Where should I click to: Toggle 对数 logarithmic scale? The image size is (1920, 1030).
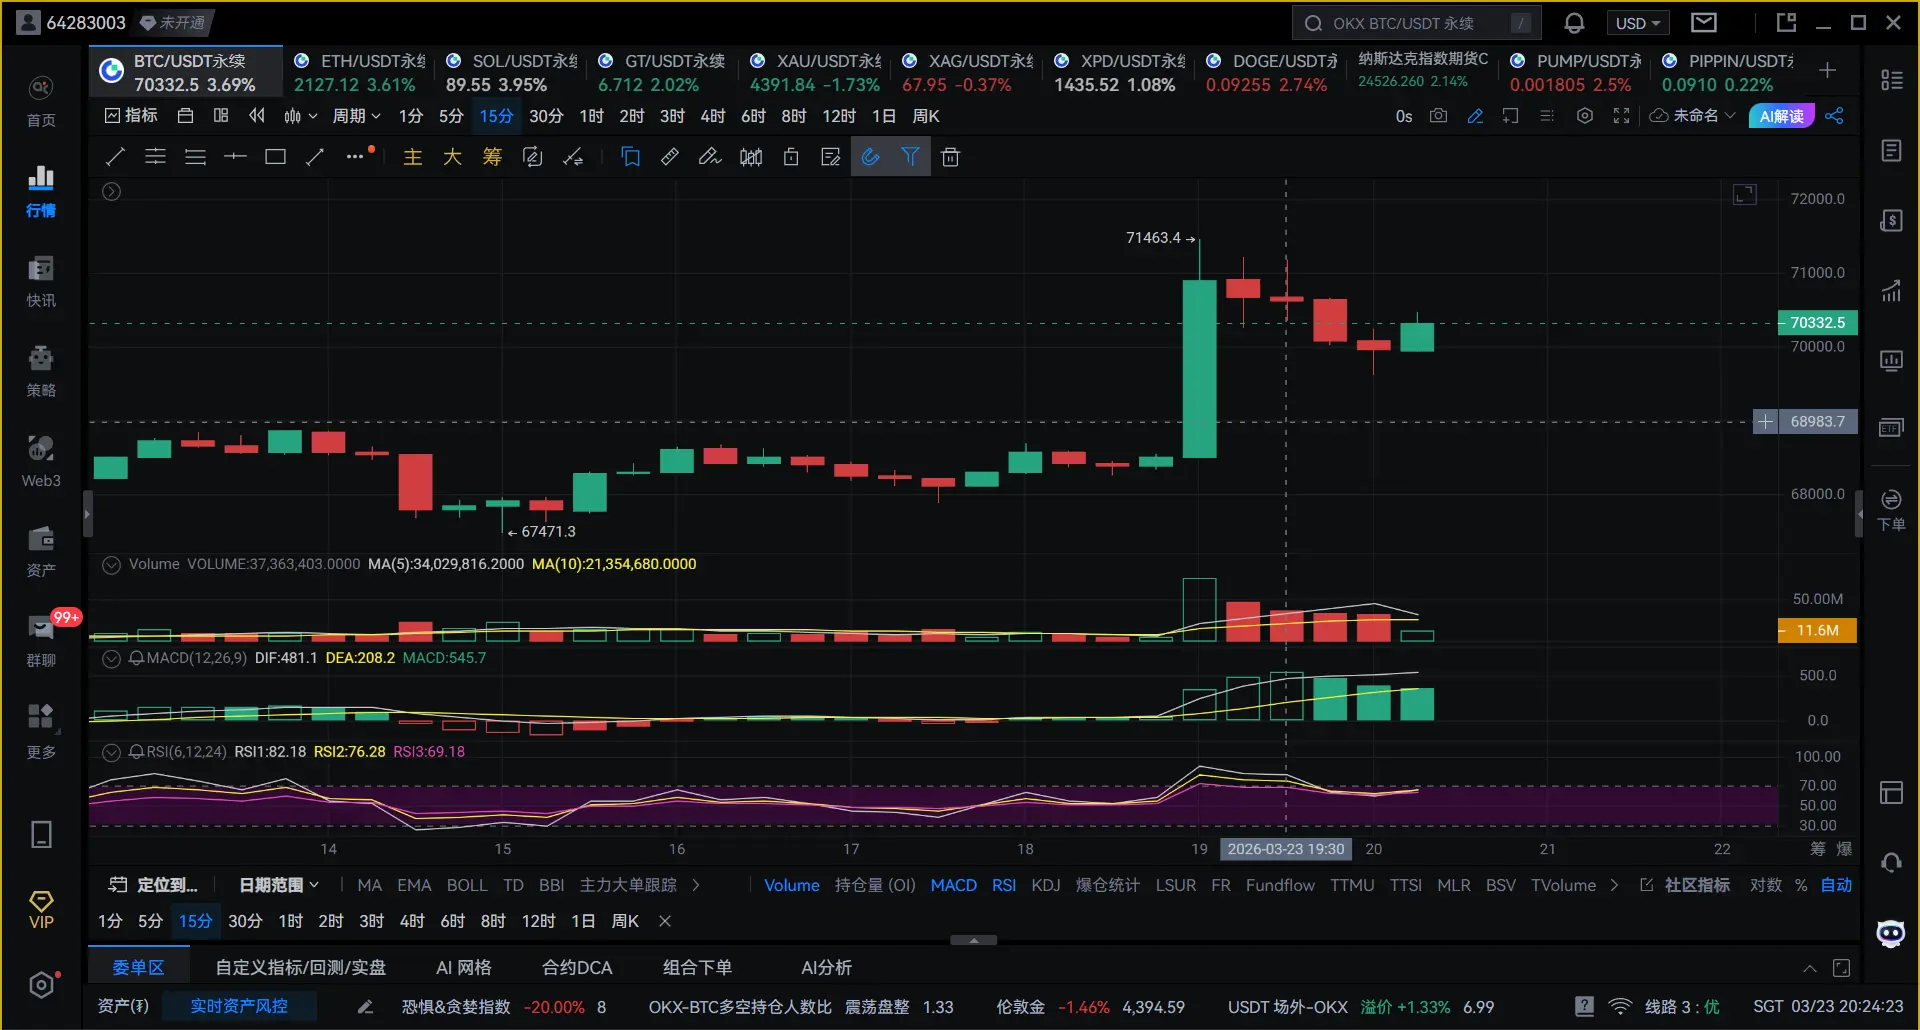point(1765,885)
